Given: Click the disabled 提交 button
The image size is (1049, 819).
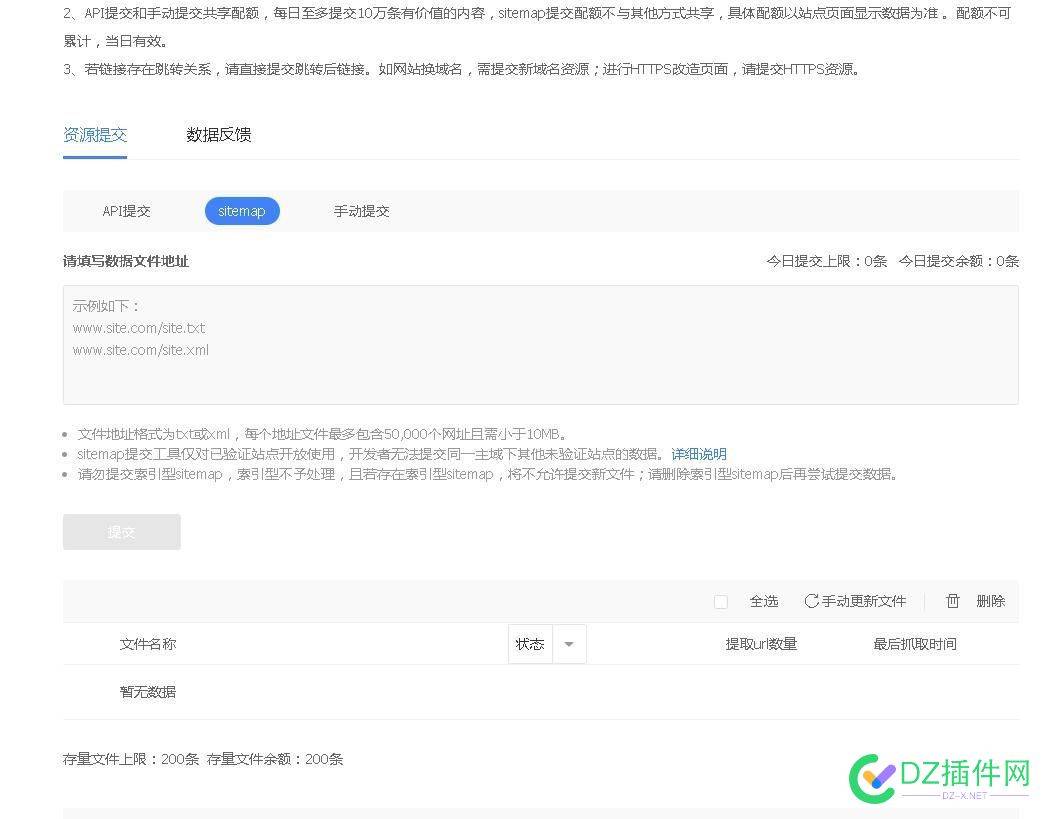Looking at the screenshot, I should (x=122, y=532).
